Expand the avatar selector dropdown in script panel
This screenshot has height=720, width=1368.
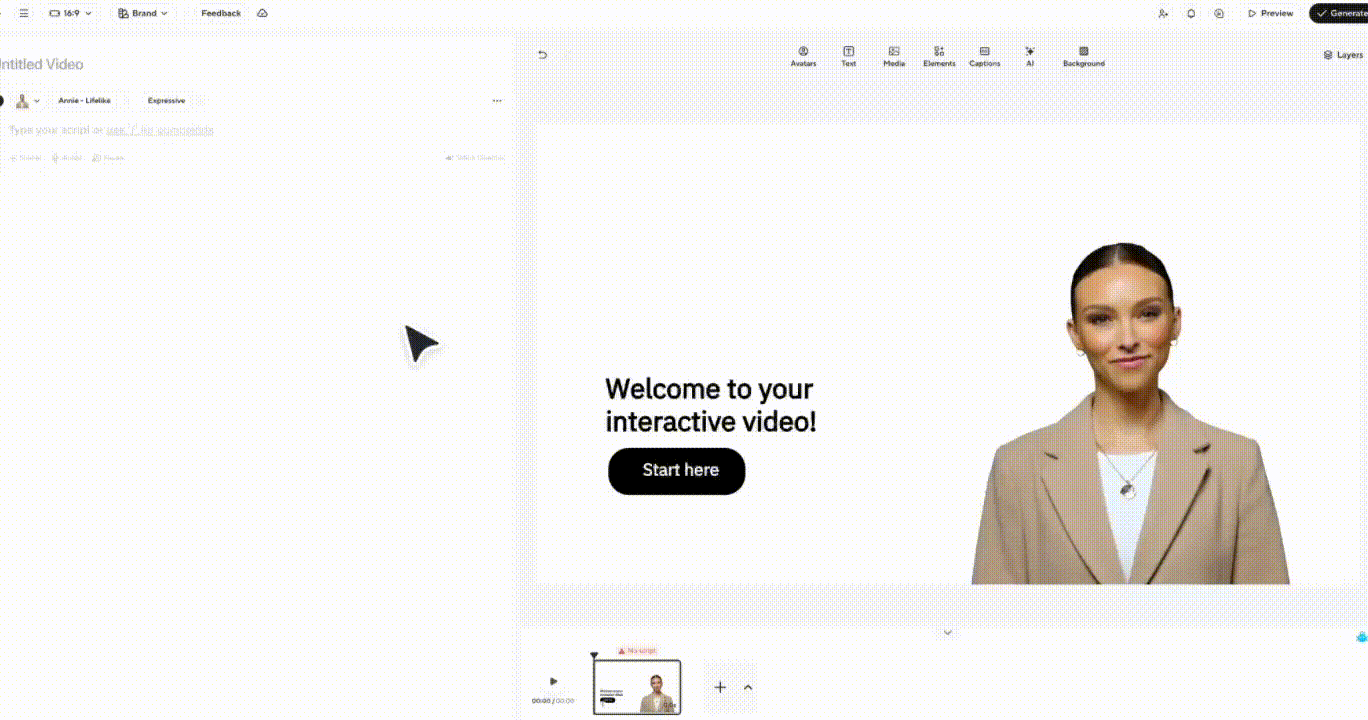tap(27, 101)
